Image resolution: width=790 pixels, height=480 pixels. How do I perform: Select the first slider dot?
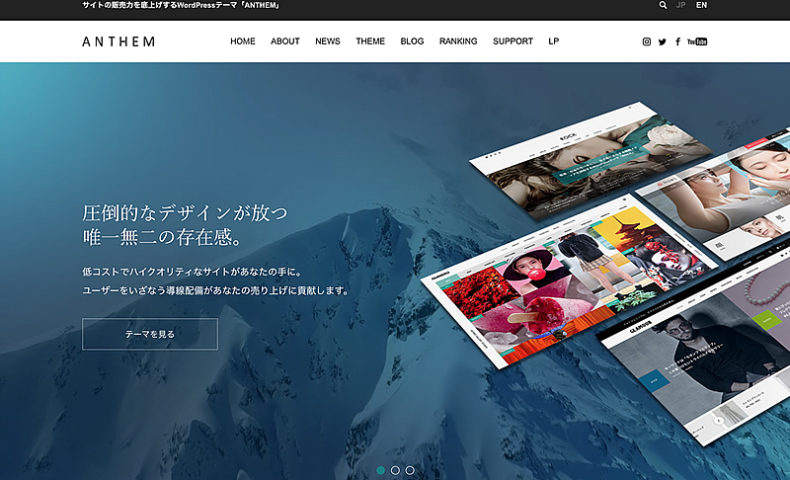(x=381, y=470)
